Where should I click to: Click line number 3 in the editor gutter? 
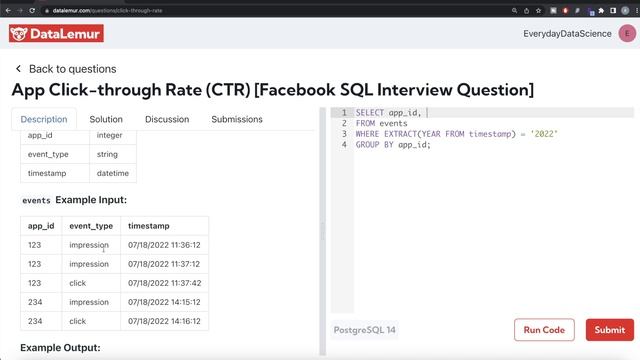point(344,134)
